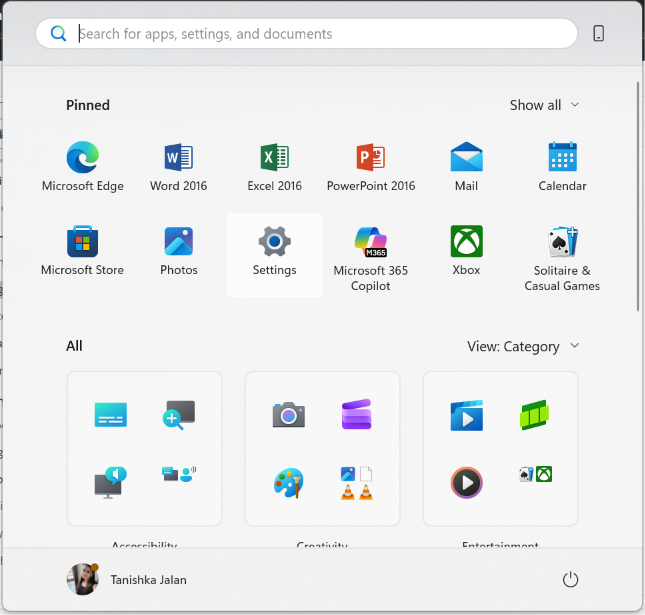The height and width of the screenshot is (615, 645).
Task: Launch Word 2016
Action: click(179, 167)
